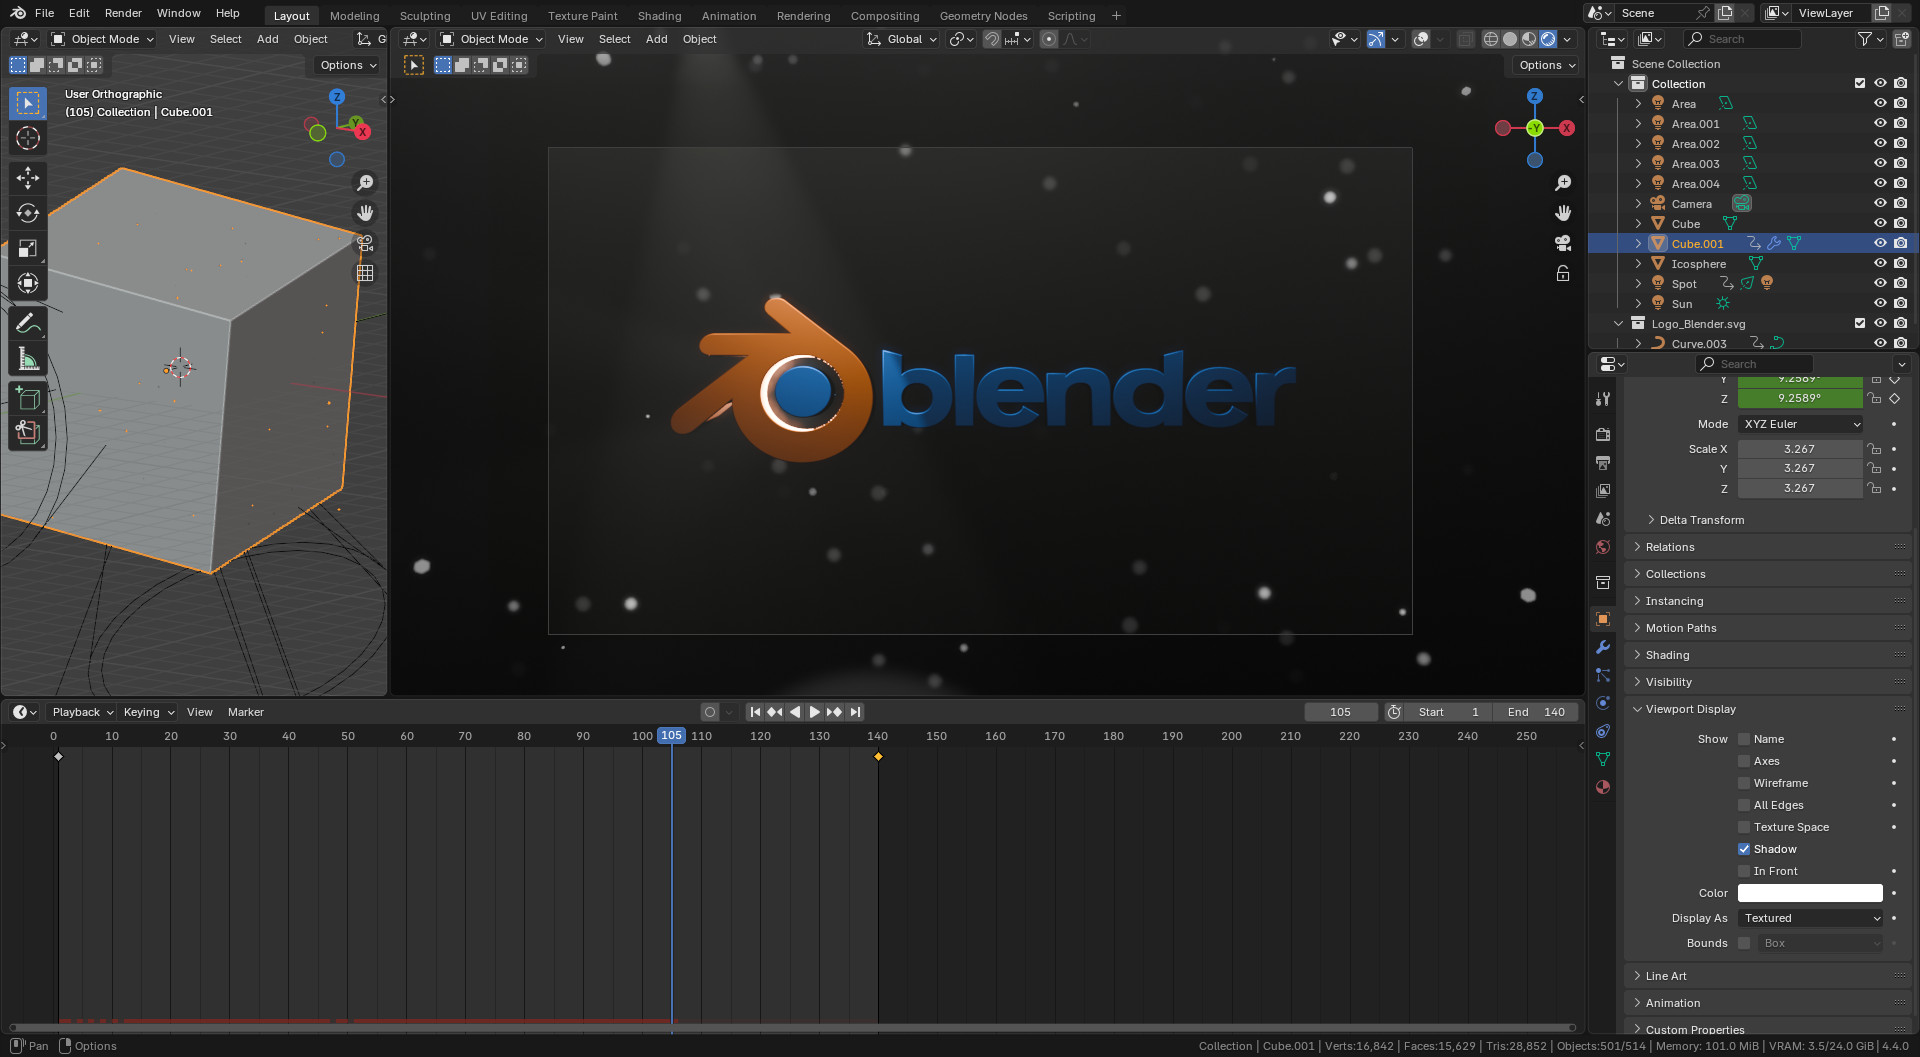1920x1057 pixels.
Task: Toggle camera view in main viewport
Action: click(x=1563, y=243)
